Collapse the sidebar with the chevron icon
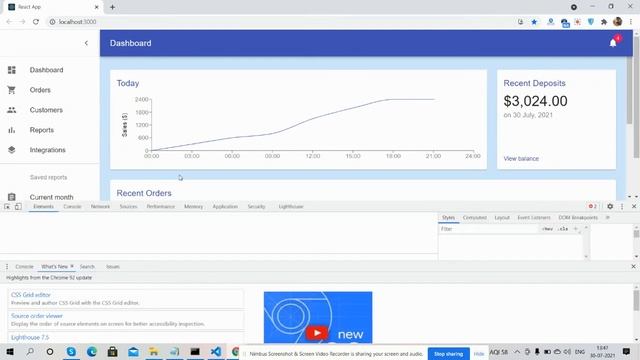Screen dimensions: 640x360 tap(86, 43)
